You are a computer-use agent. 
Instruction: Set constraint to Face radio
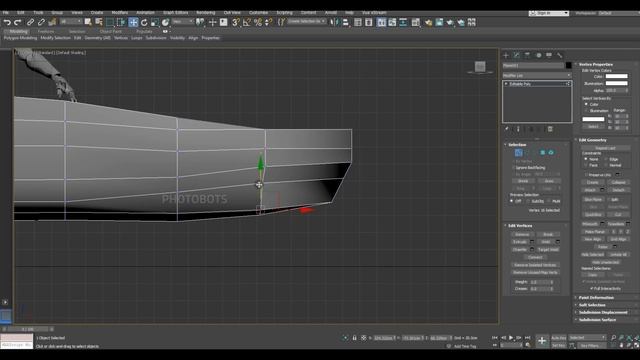coord(586,165)
